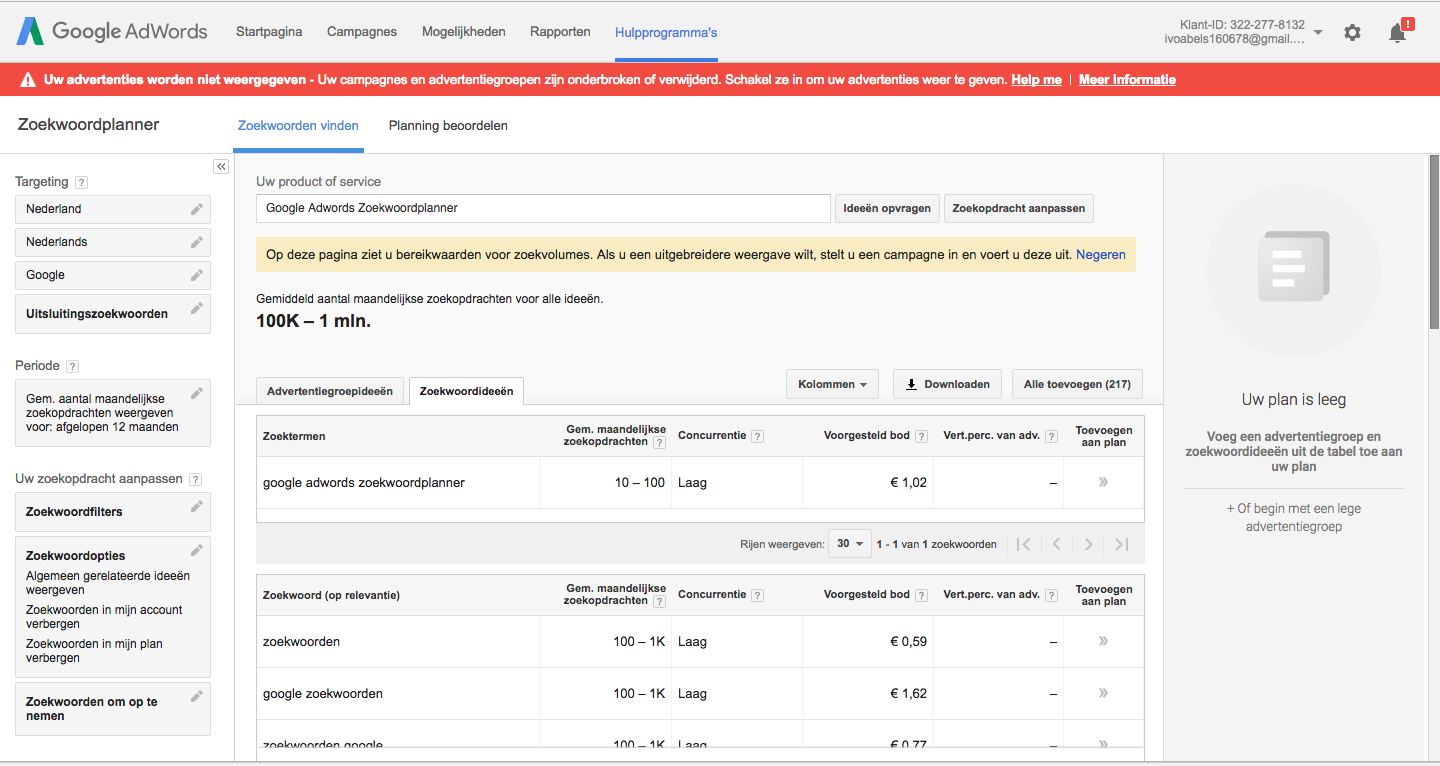Download the keyword ideas
The image size is (1440, 766).
tap(948, 384)
